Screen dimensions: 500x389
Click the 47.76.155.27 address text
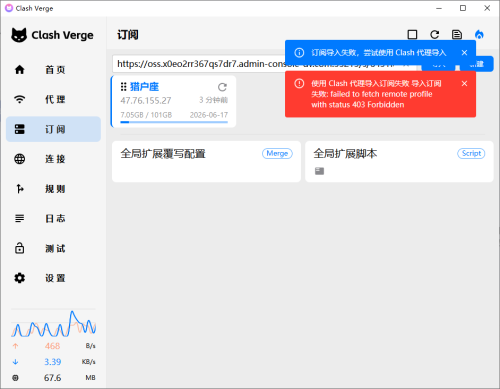(x=146, y=100)
